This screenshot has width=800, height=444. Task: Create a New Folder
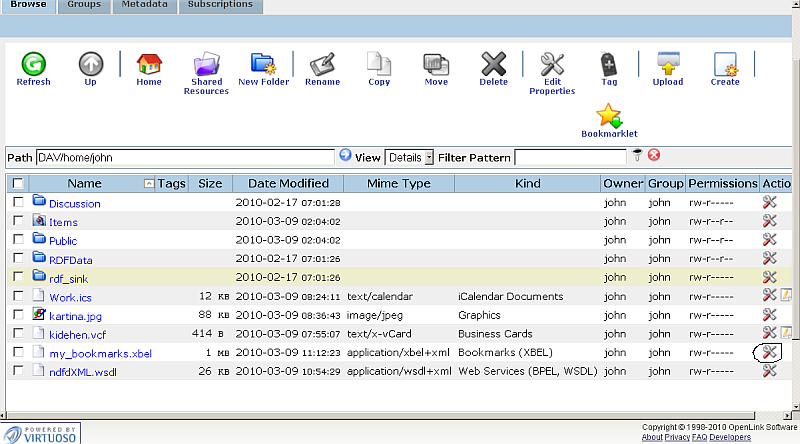tap(263, 64)
